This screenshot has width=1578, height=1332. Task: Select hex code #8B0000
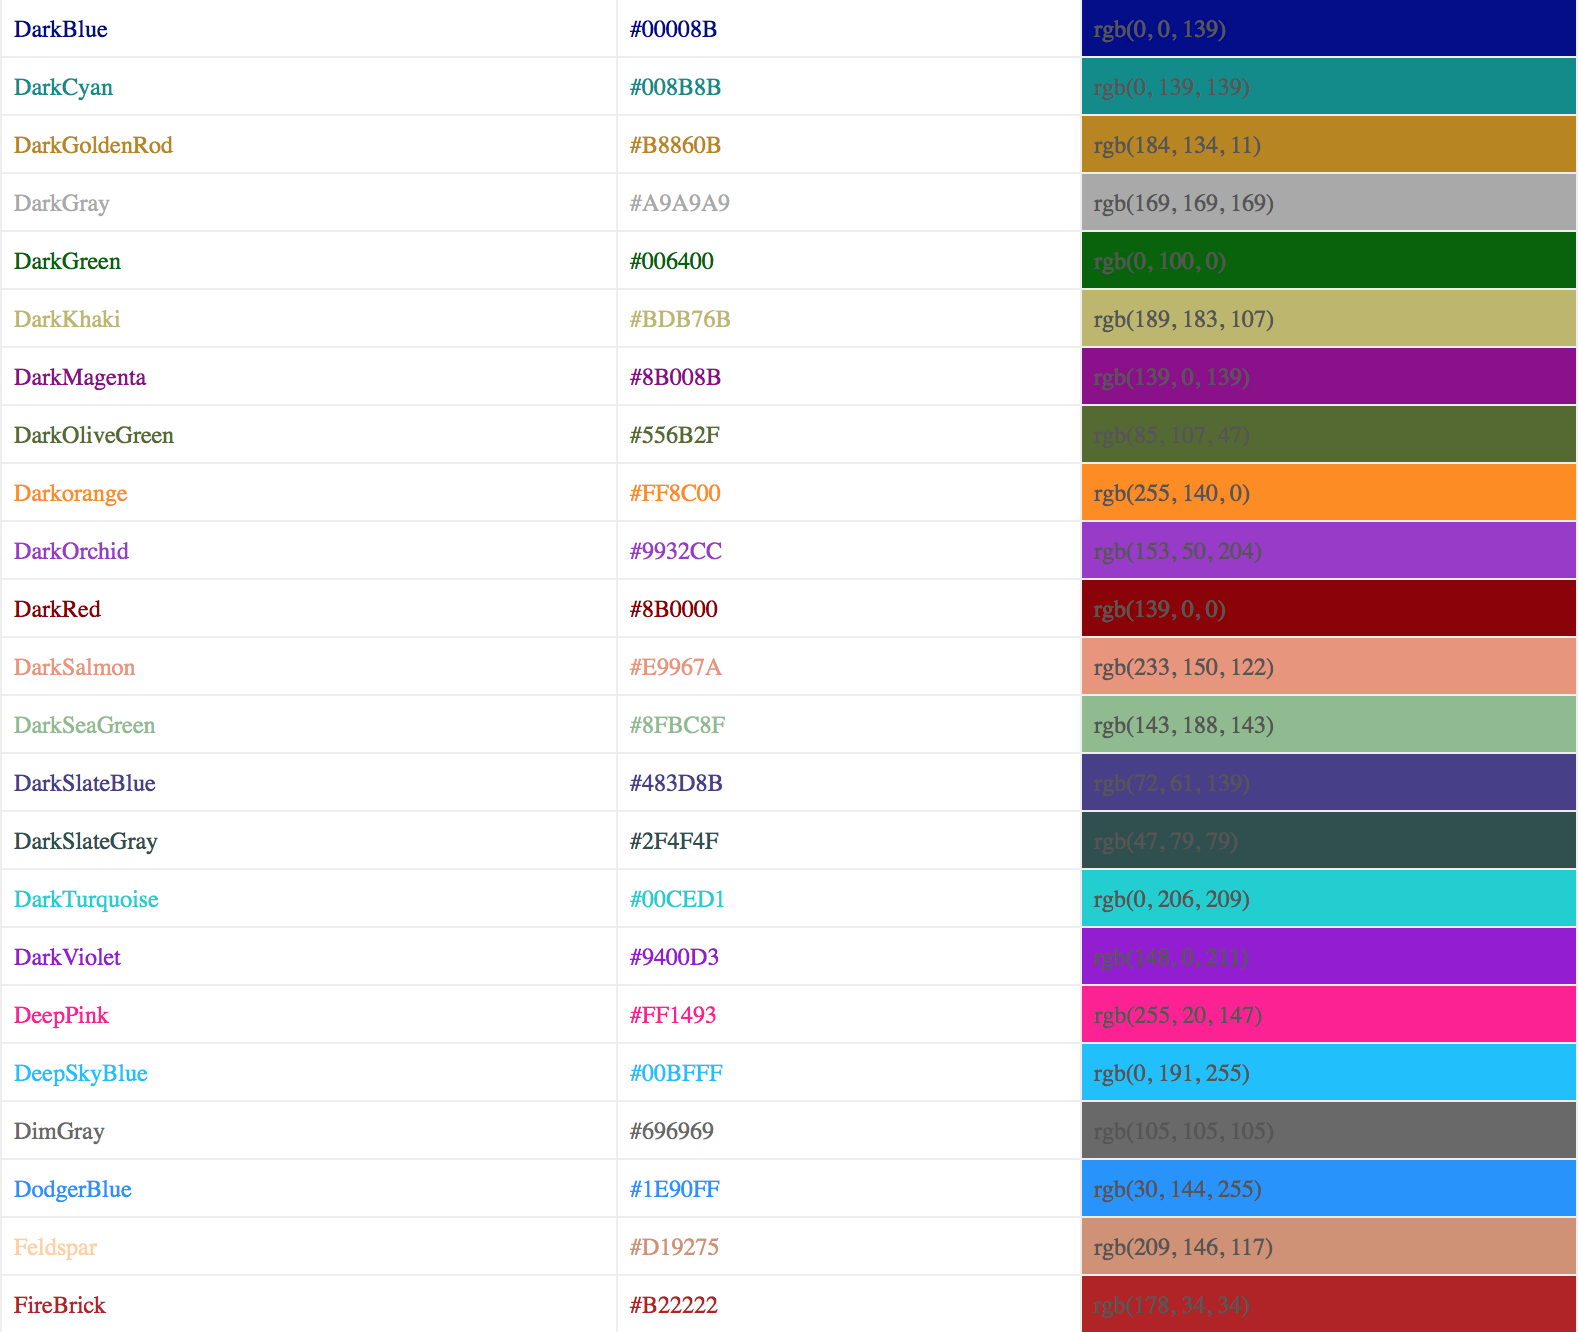pyautogui.click(x=673, y=609)
